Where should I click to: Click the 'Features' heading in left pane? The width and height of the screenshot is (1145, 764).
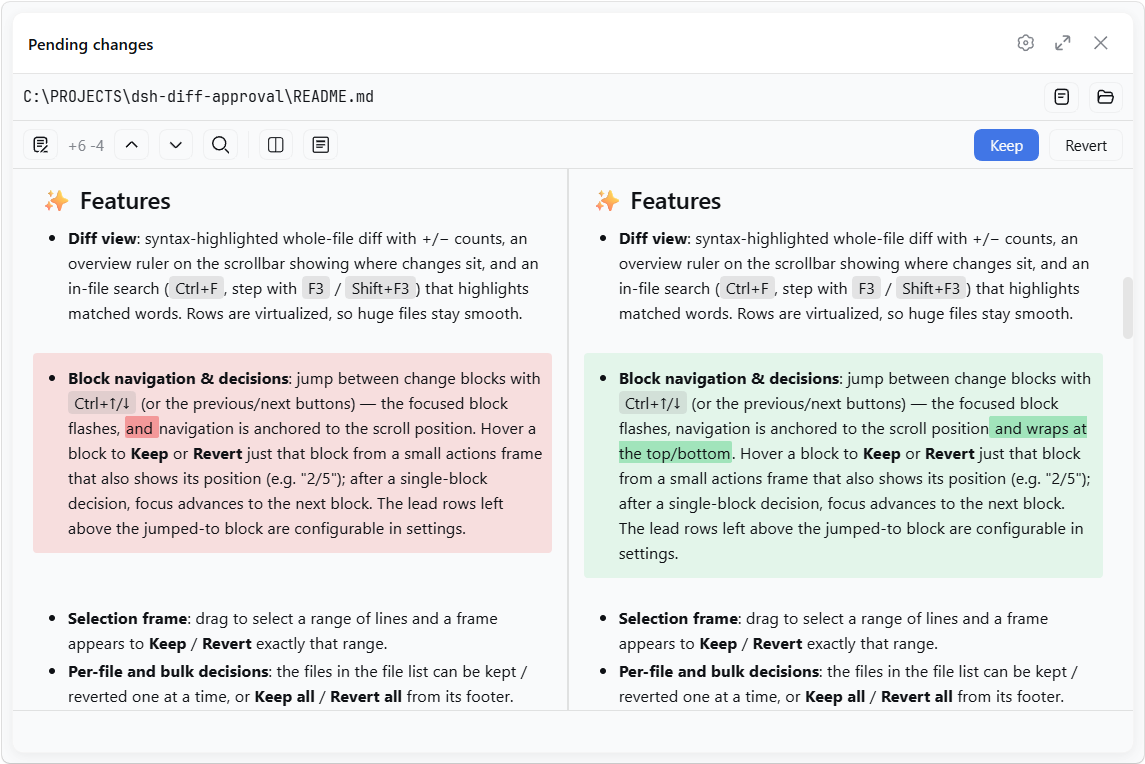(x=125, y=201)
